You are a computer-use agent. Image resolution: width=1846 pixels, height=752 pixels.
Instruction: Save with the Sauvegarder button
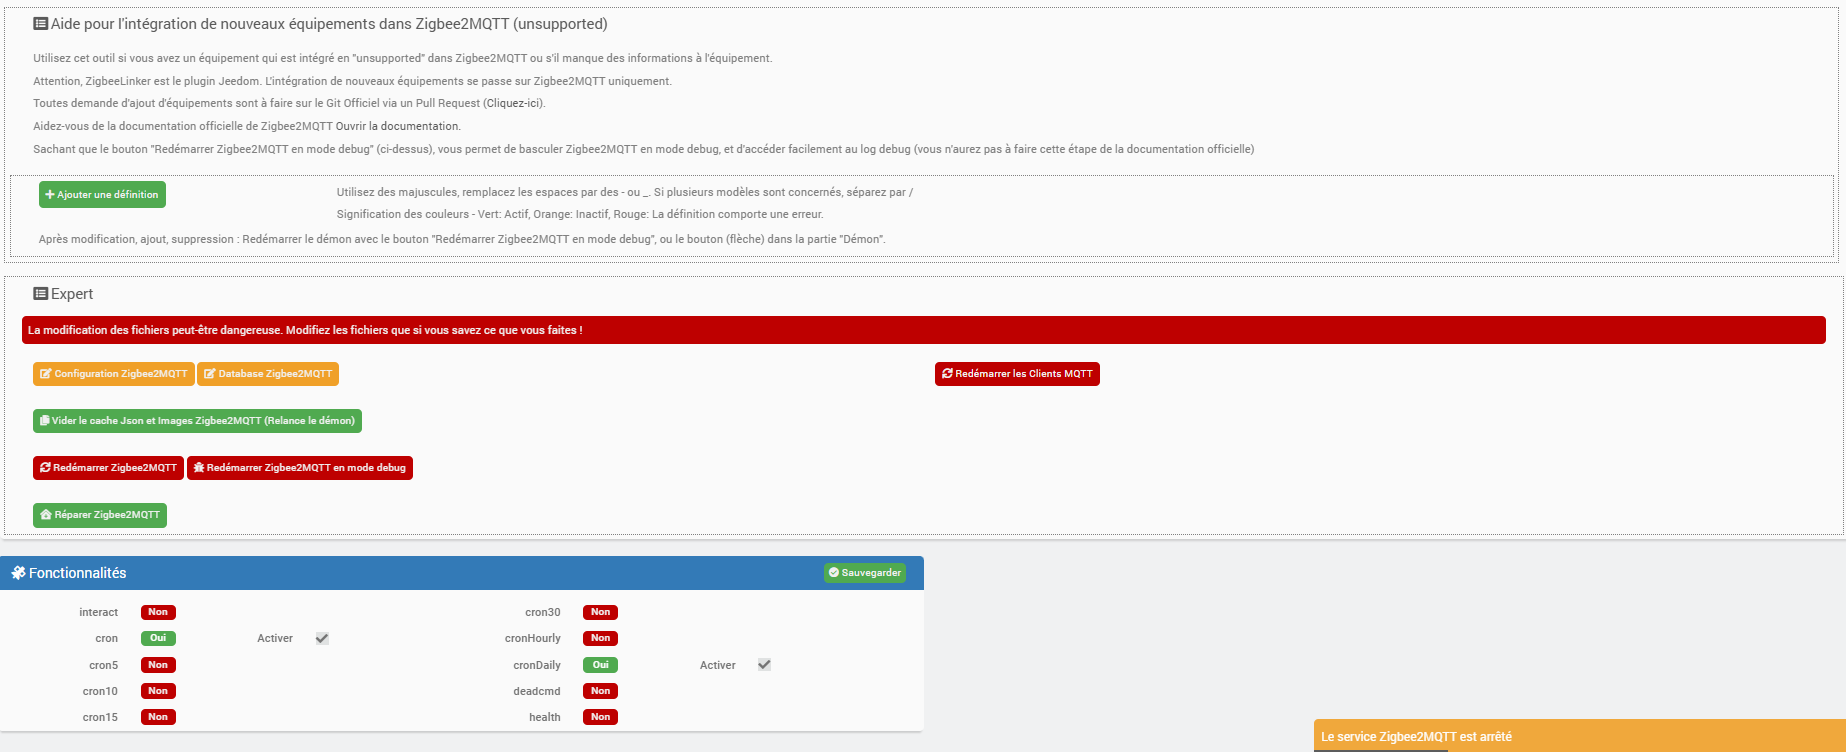tap(865, 573)
